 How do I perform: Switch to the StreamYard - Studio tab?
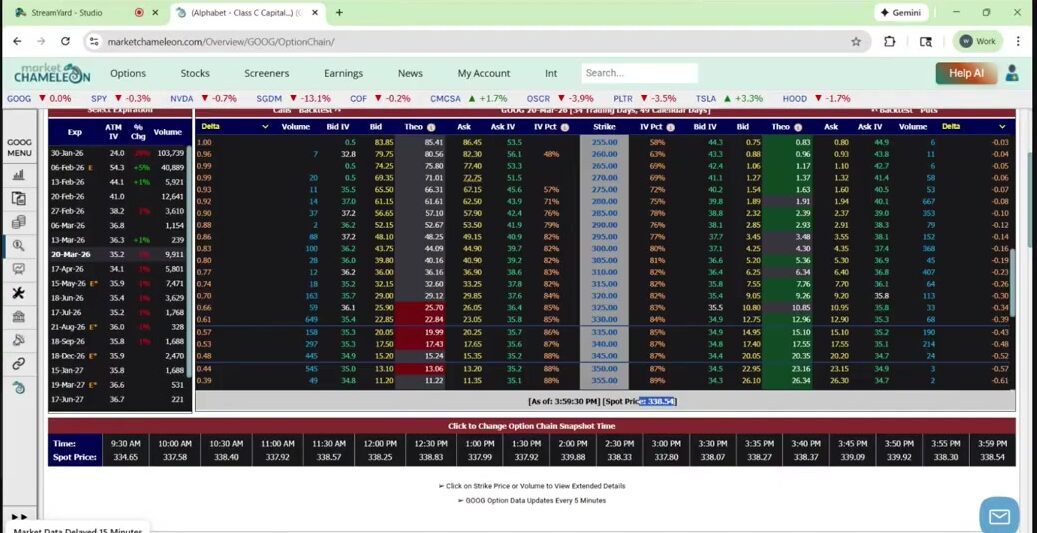click(x=66, y=13)
